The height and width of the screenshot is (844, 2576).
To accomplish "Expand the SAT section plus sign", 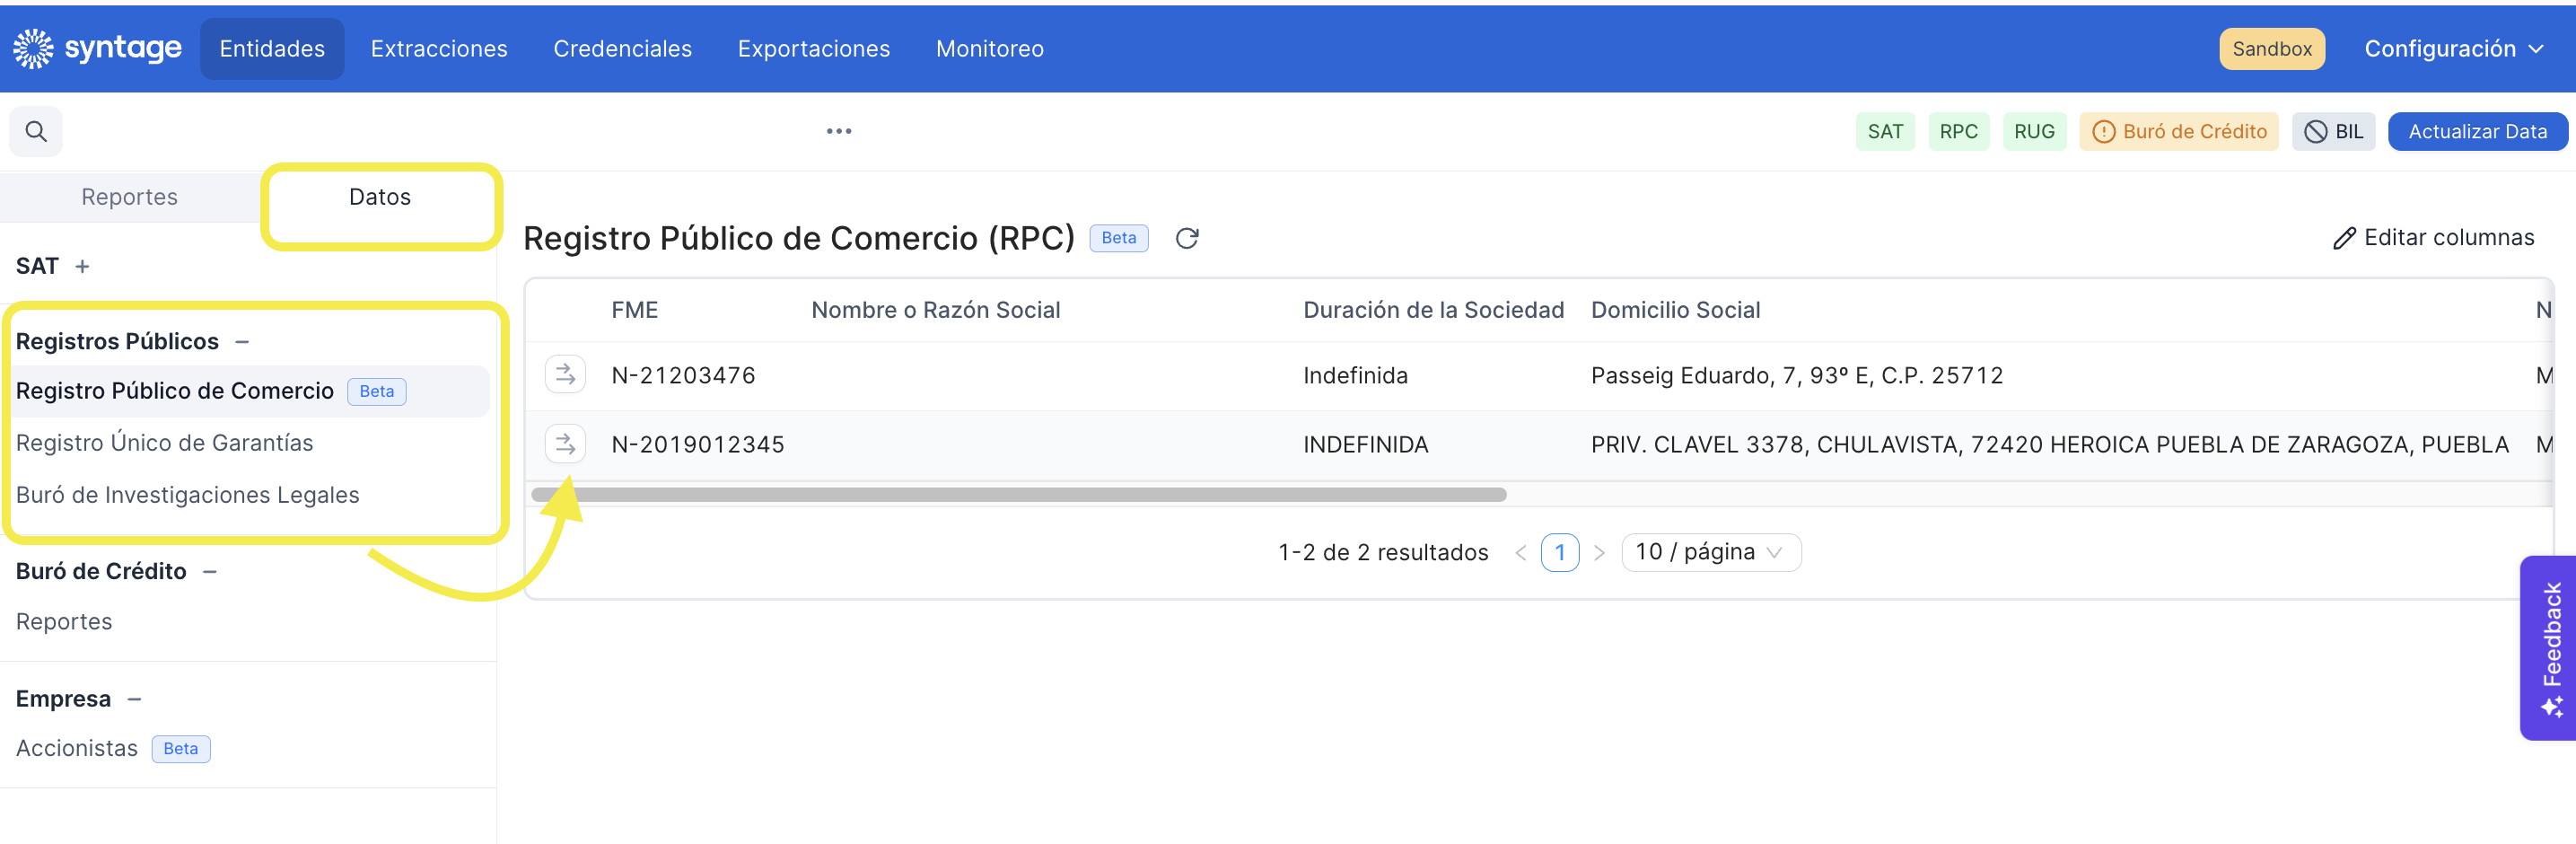I will (82, 266).
